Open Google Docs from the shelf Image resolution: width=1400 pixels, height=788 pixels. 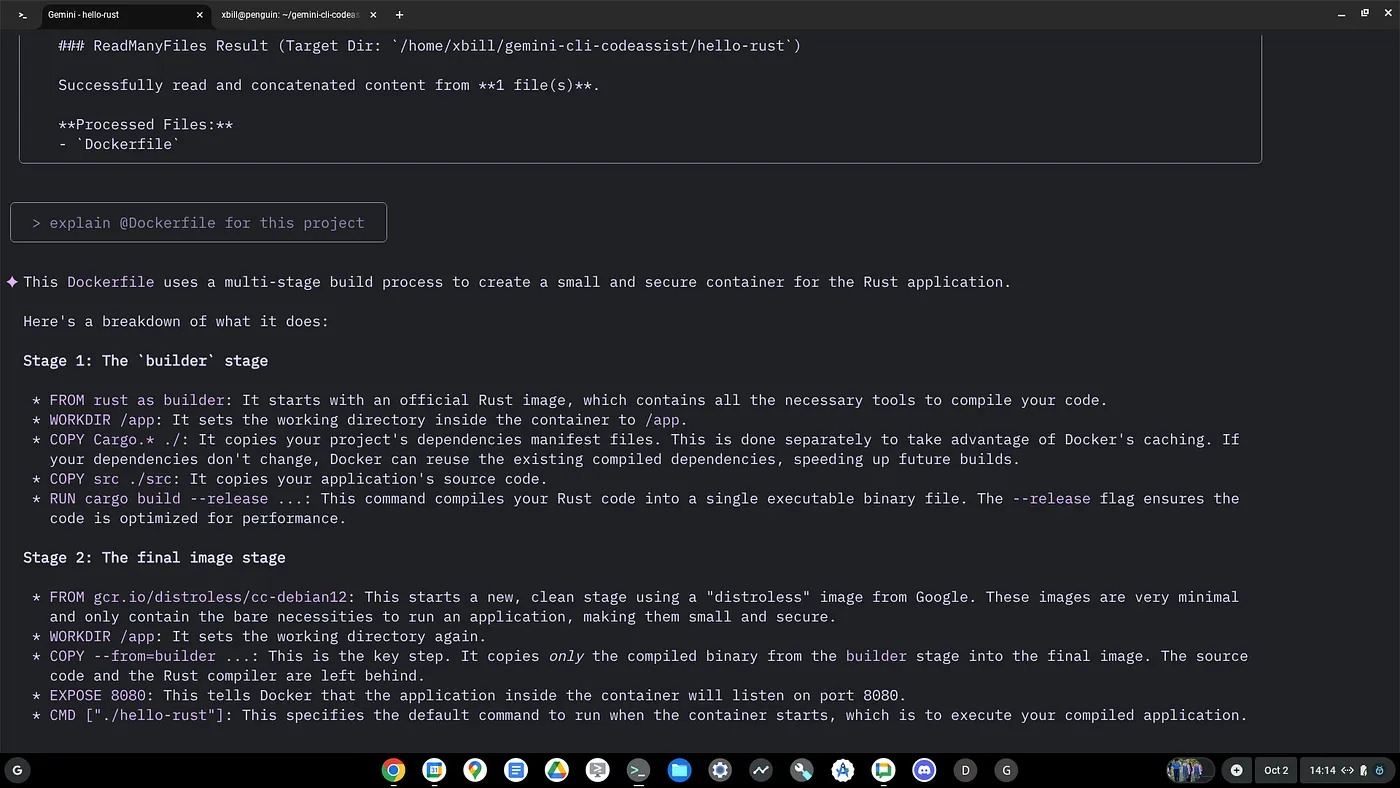click(x=516, y=770)
